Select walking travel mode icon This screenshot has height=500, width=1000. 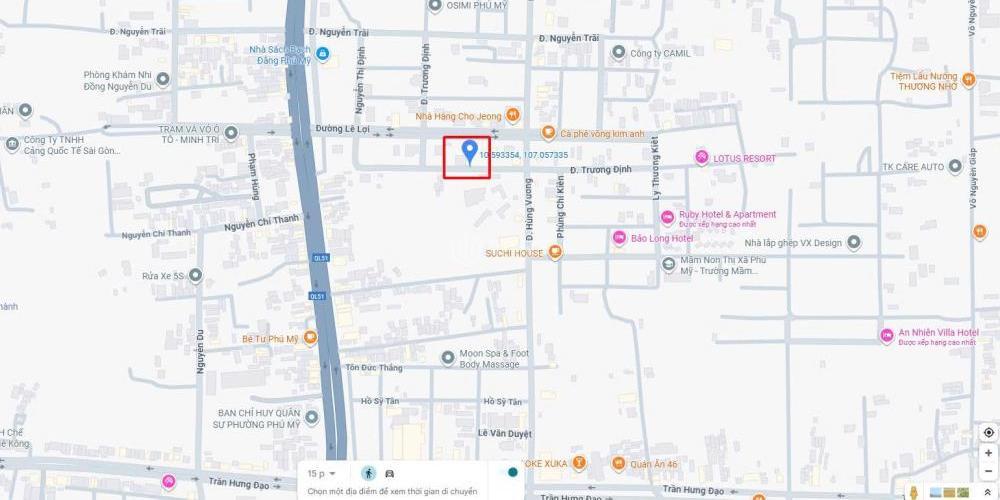pyautogui.click(x=368, y=473)
